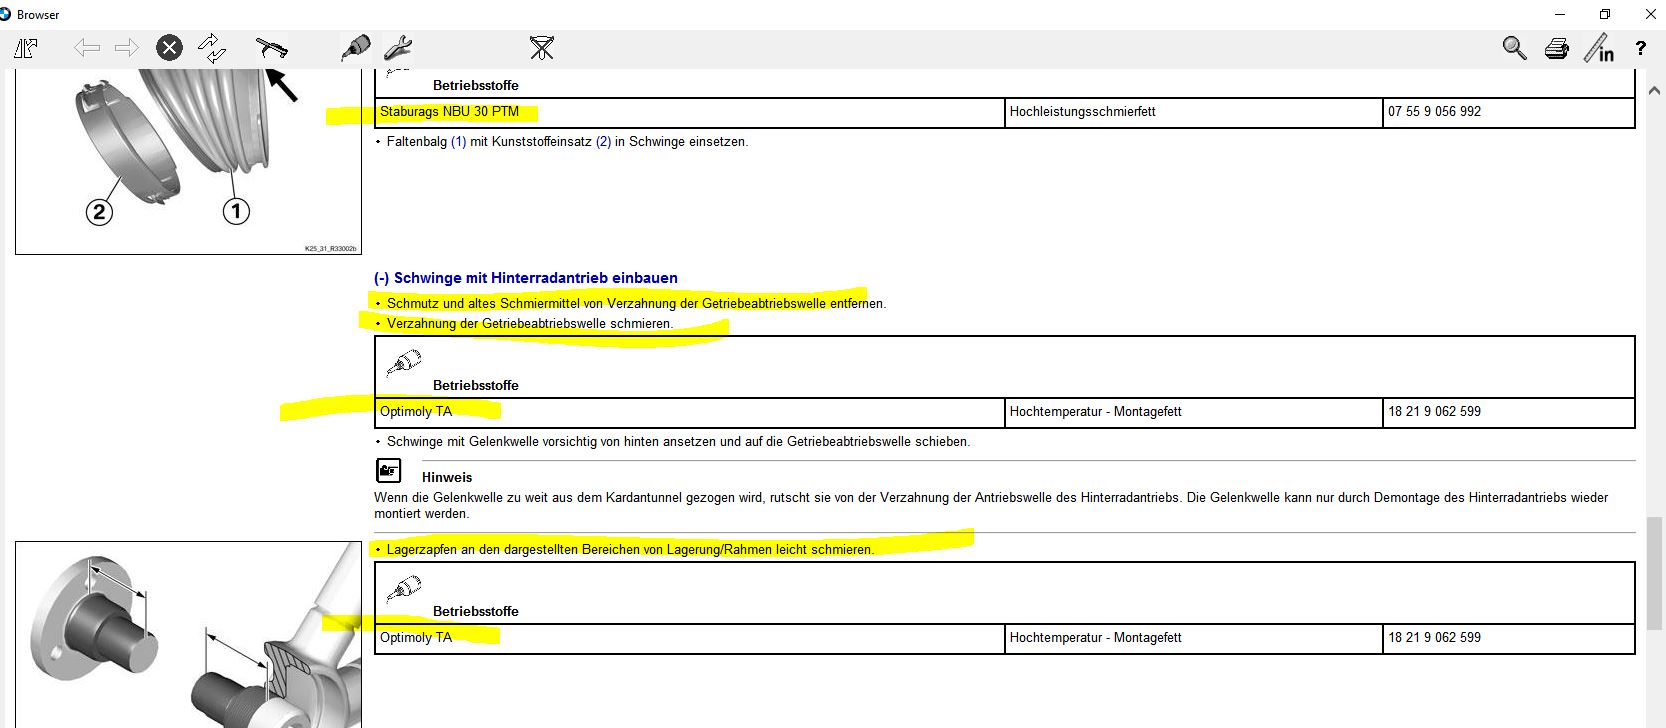Viewport: 1666px width, 728px height.
Task: Click step 'Schmutz und altes Schmiermittel' text
Action: pos(636,304)
